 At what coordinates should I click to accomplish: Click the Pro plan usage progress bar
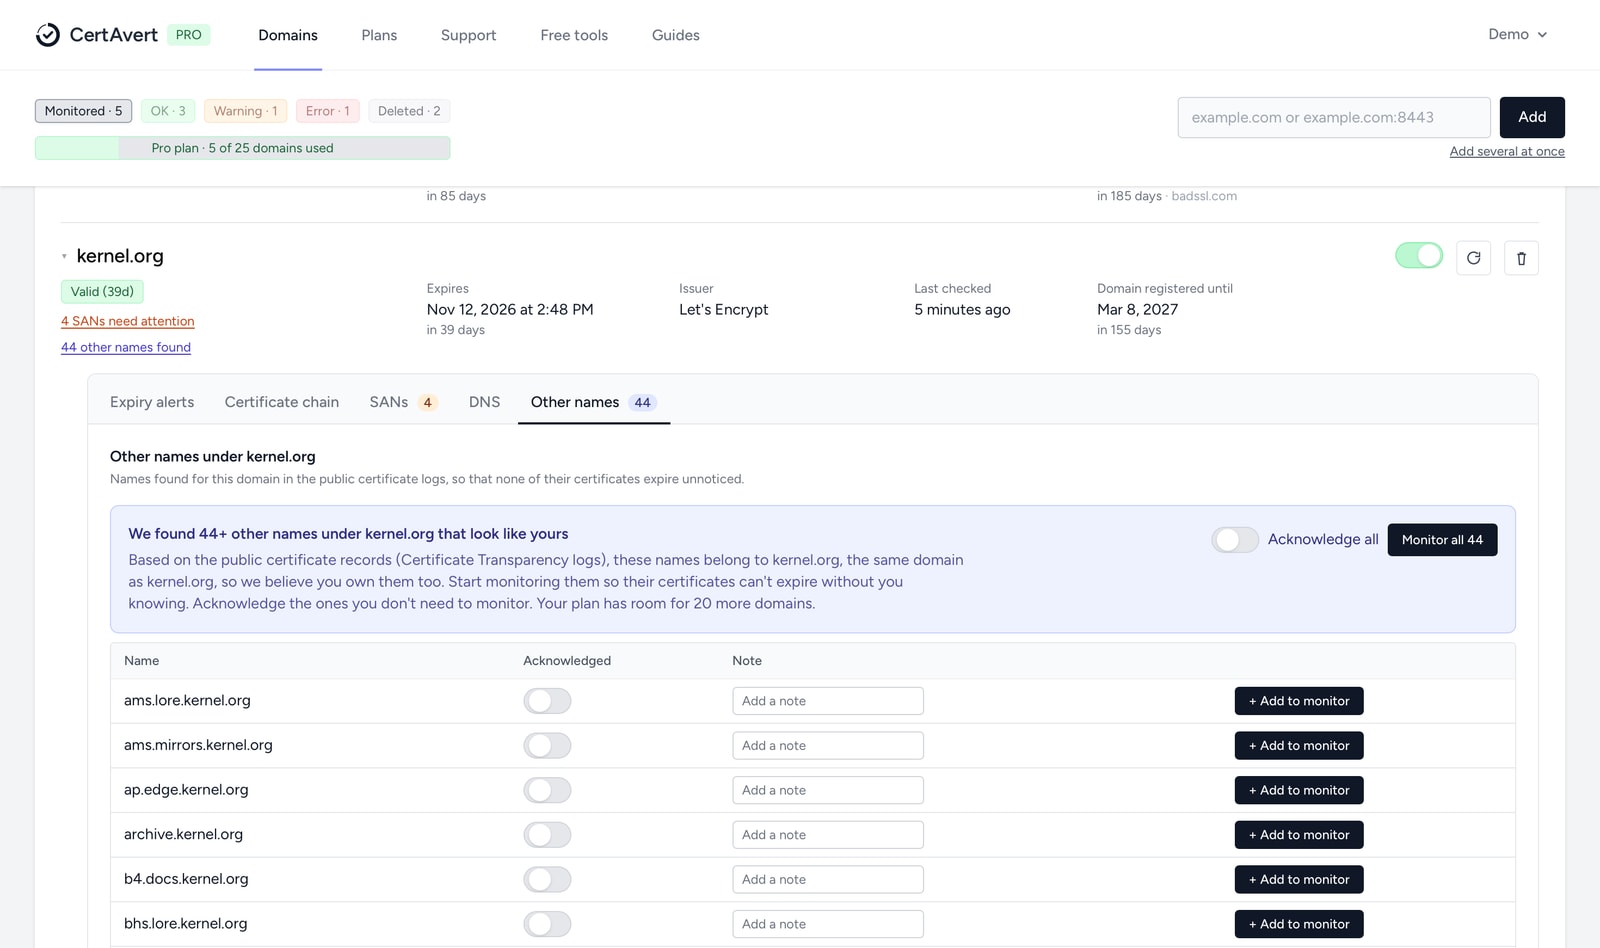click(242, 148)
